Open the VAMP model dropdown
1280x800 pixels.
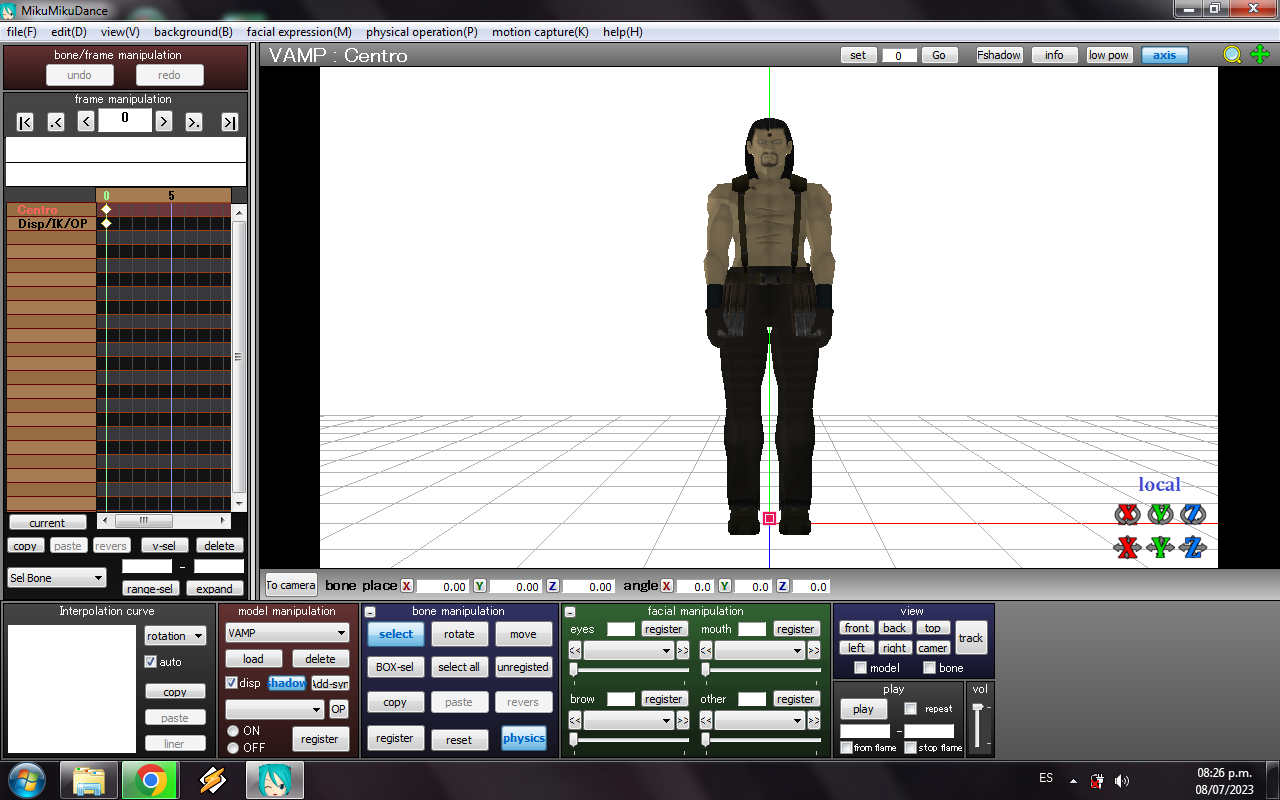[x=287, y=633]
